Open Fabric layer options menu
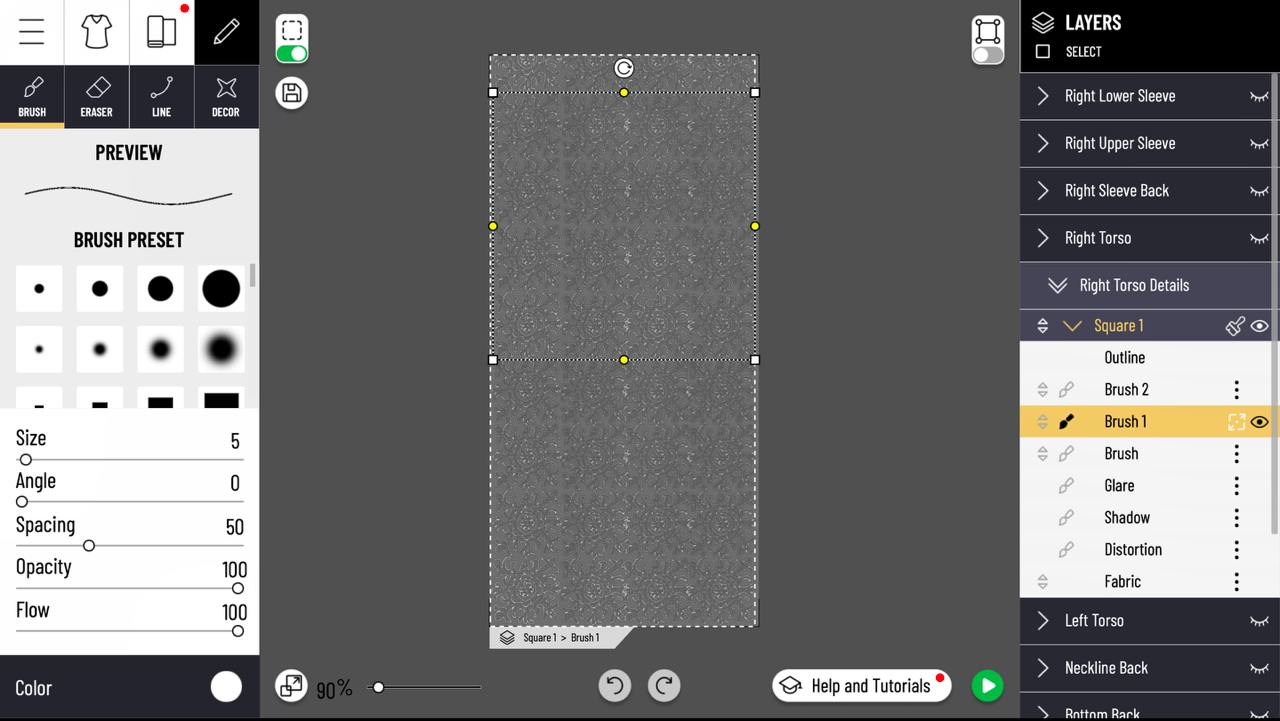Screen dimensions: 1280x721 click(1236, 581)
